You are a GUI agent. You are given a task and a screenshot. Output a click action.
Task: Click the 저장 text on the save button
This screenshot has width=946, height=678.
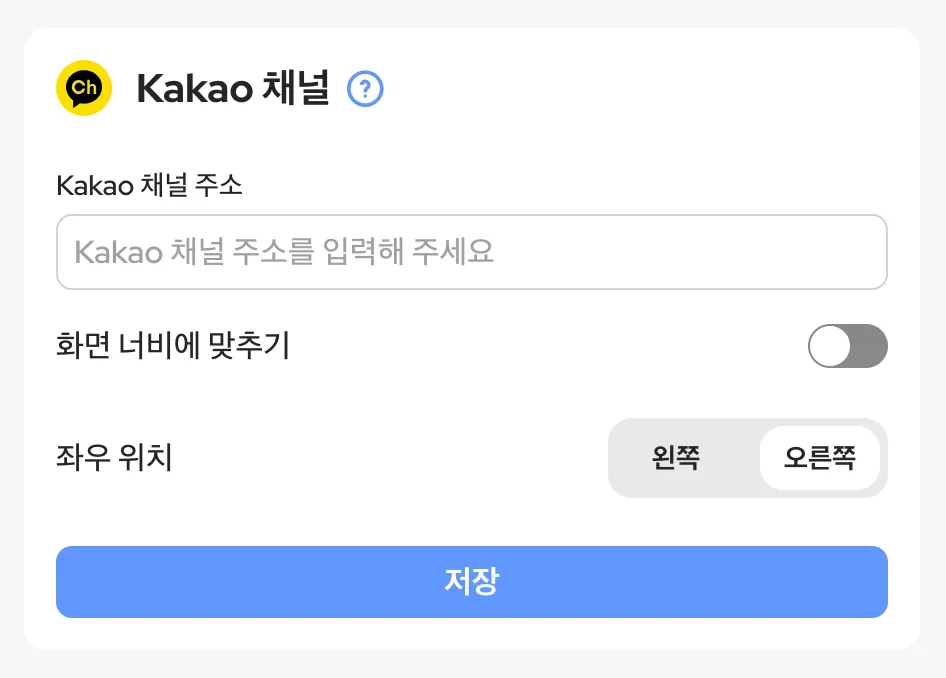(x=471, y=581)
